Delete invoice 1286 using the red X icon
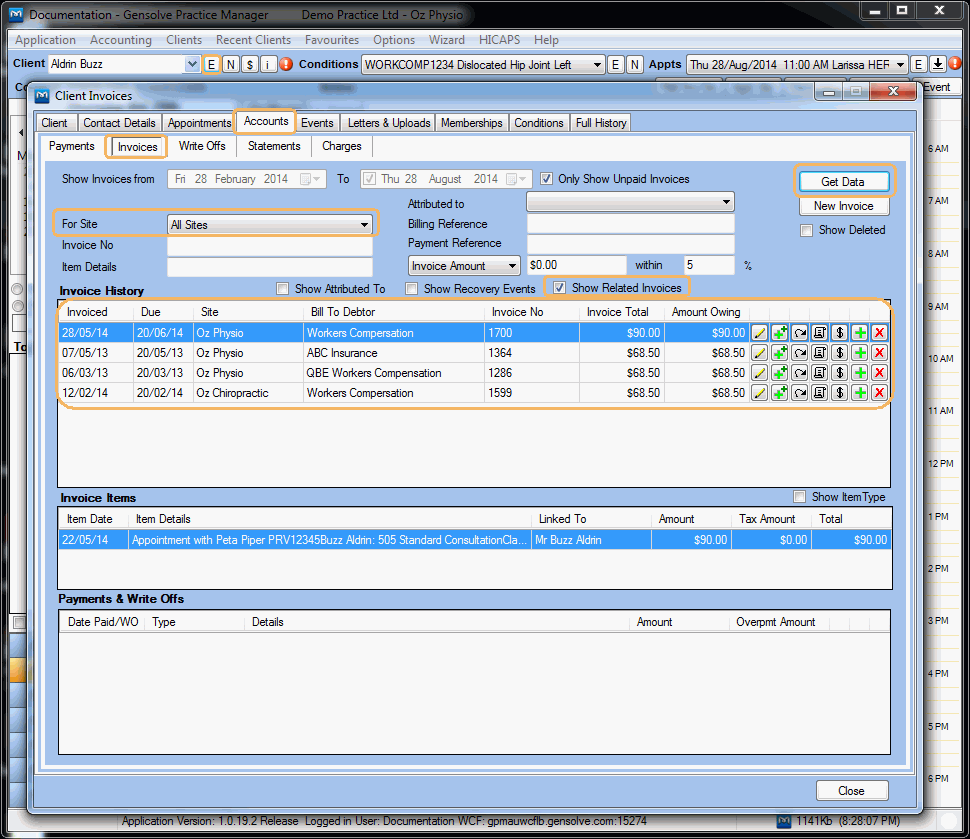The width and height of the screenshot is (970, 839). (x=879, y=372)
